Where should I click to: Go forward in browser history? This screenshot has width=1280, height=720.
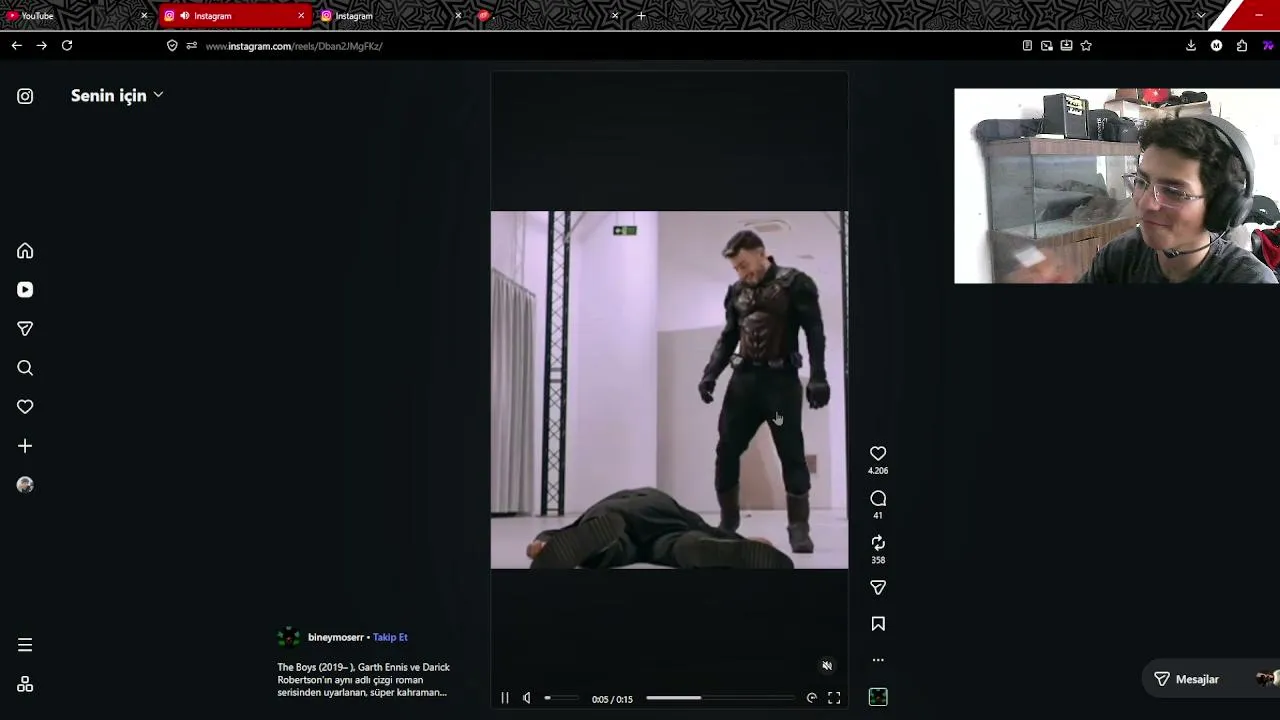point(41,46)
